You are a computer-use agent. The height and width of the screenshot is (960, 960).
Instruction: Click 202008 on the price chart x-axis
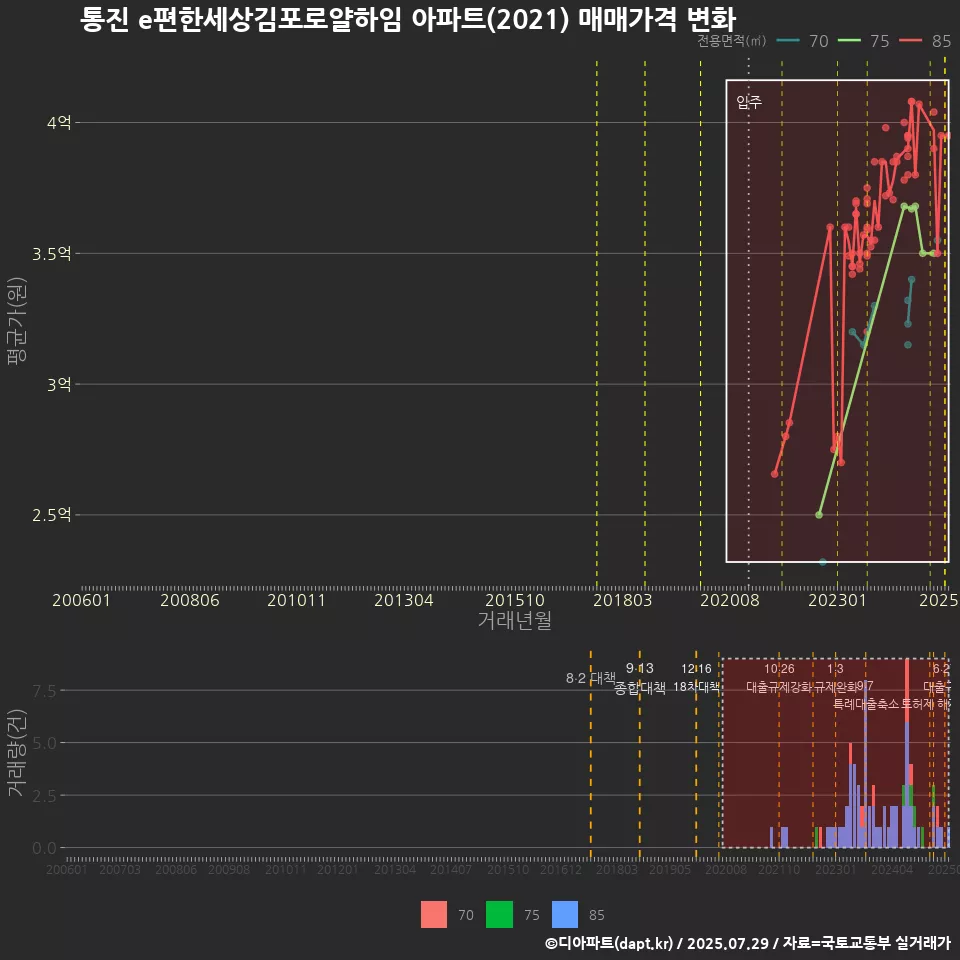point(730,600)
